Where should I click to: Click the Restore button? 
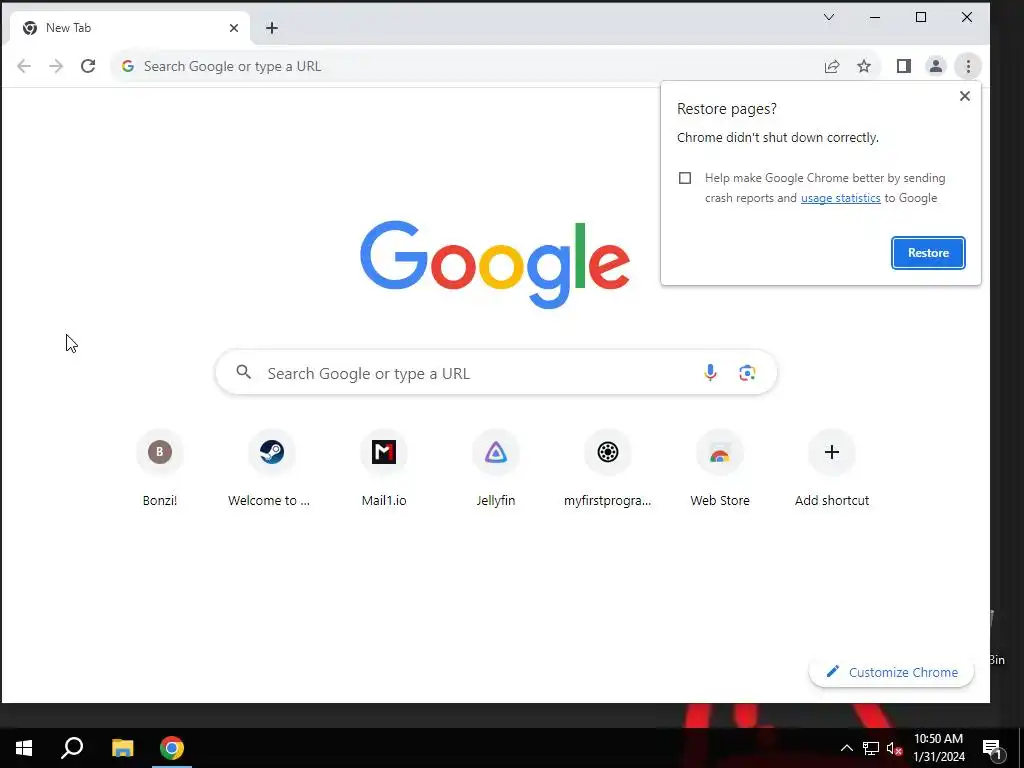point(928,253)
